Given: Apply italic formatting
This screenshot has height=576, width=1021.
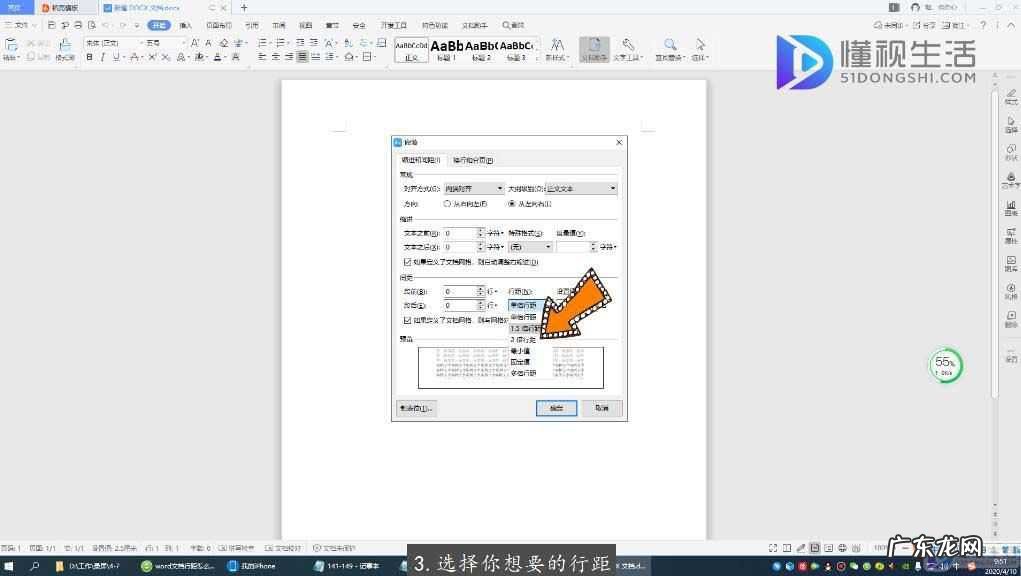Looking at the screenshot, I should click(102, 58).
